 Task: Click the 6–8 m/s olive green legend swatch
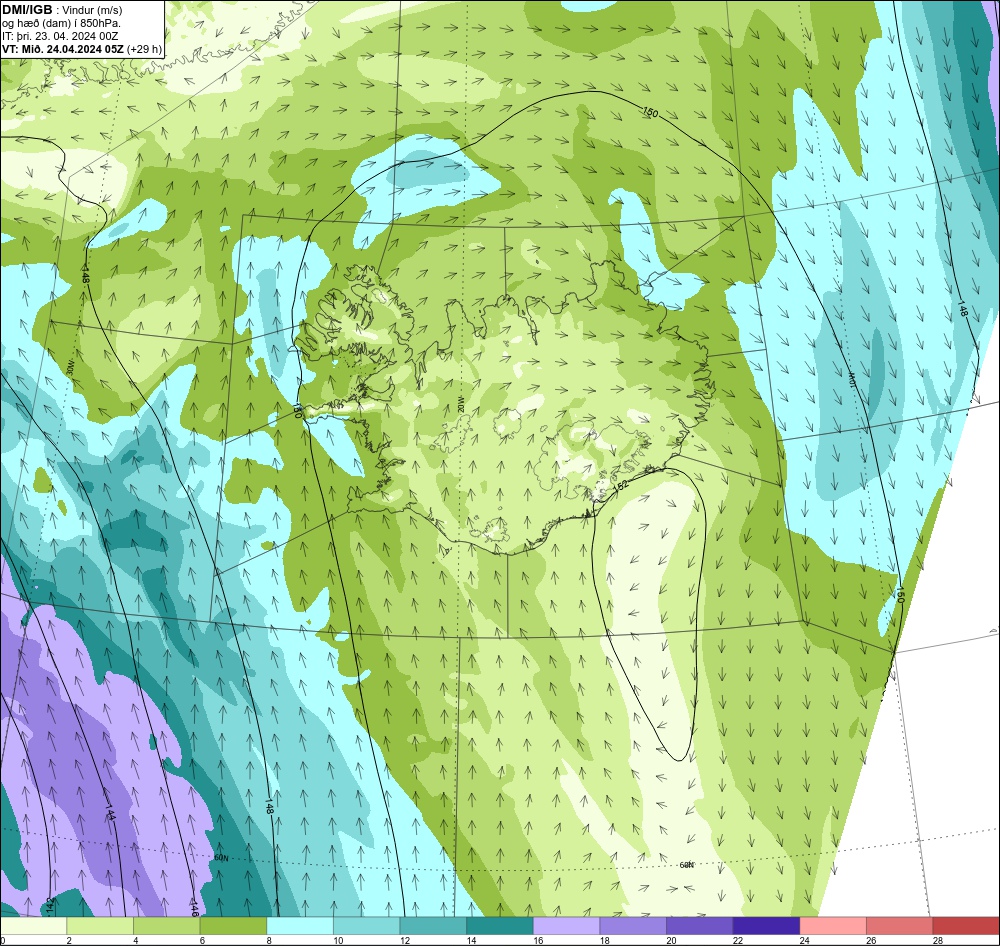pyautogui.click(x=233, y=926)
